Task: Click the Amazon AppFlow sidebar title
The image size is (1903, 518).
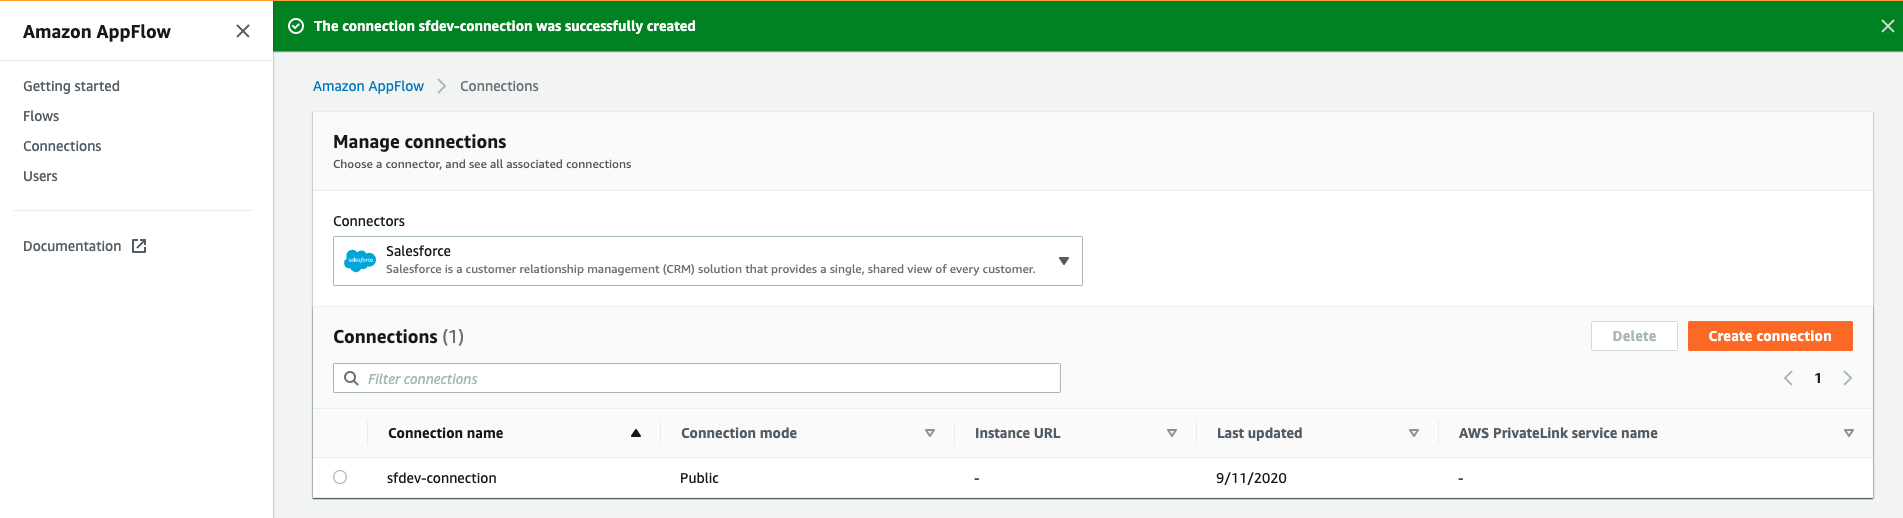Action: click(97, 32)
